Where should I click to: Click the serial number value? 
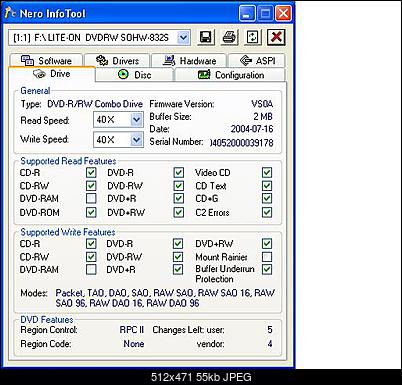242,143
